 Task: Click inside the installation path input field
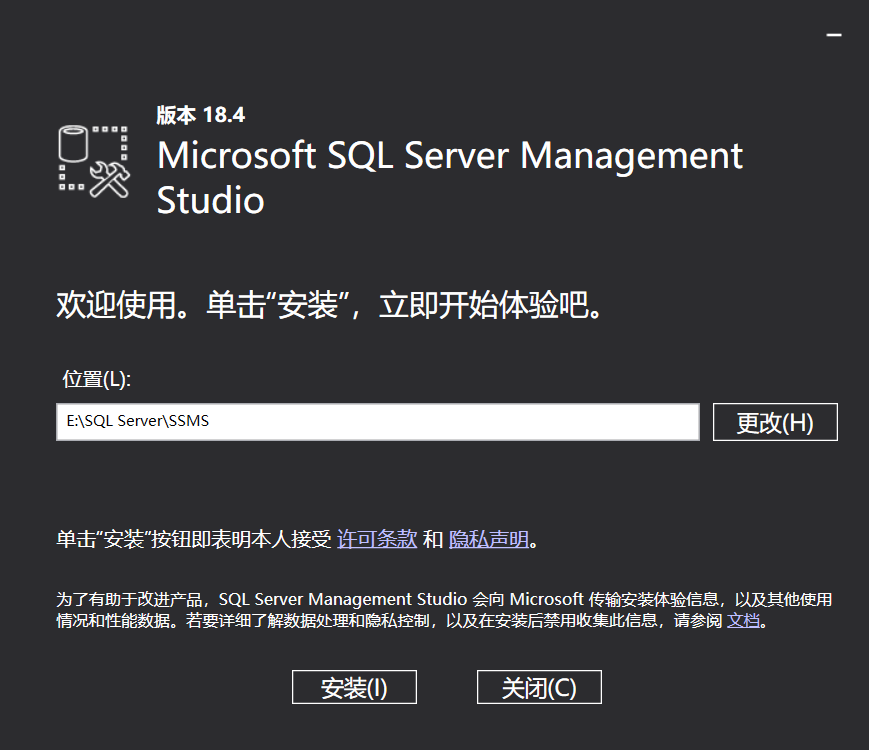pos(378,421)
